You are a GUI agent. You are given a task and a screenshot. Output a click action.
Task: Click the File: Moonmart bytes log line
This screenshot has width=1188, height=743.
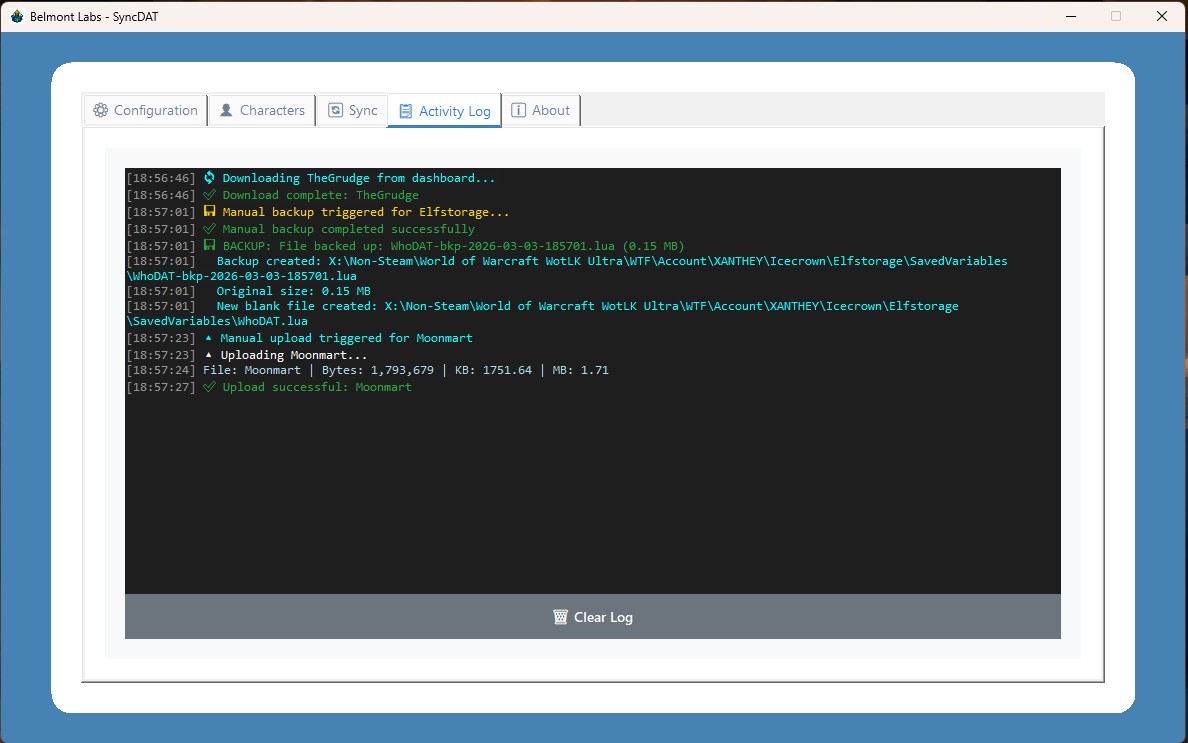[x=405, y=370]
